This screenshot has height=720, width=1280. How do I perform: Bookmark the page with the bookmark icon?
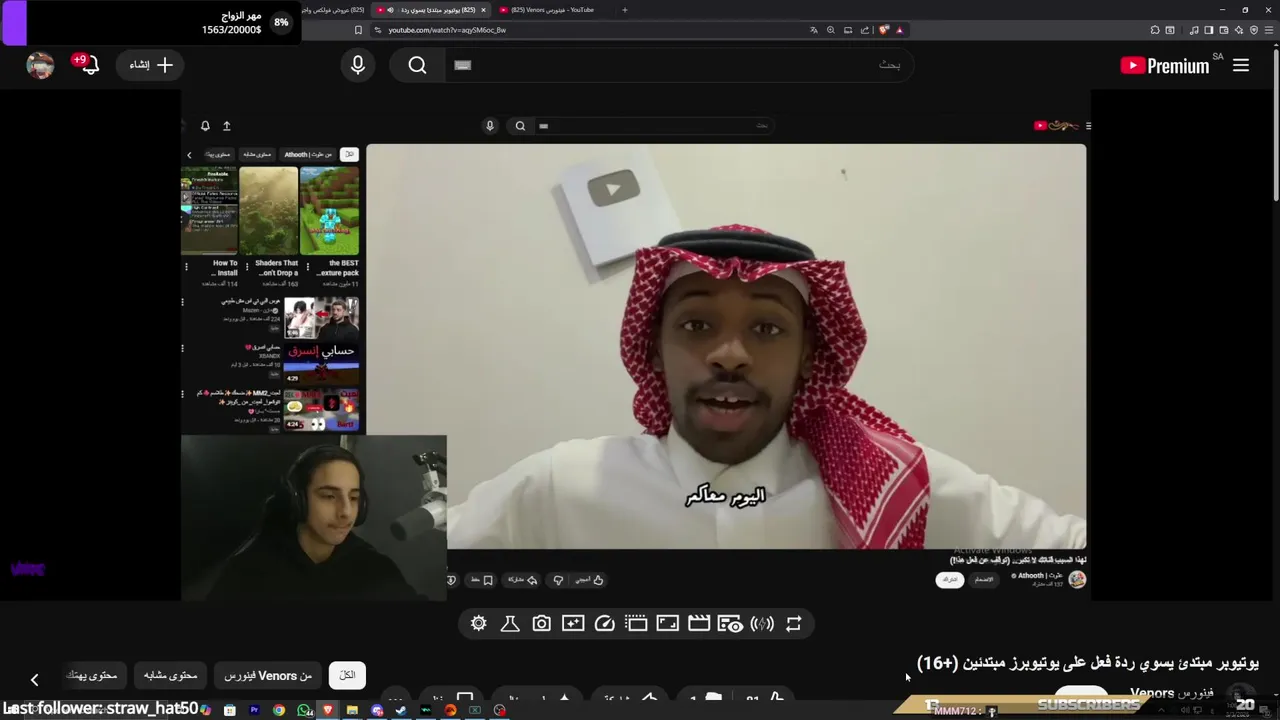(x=358, y=30)
